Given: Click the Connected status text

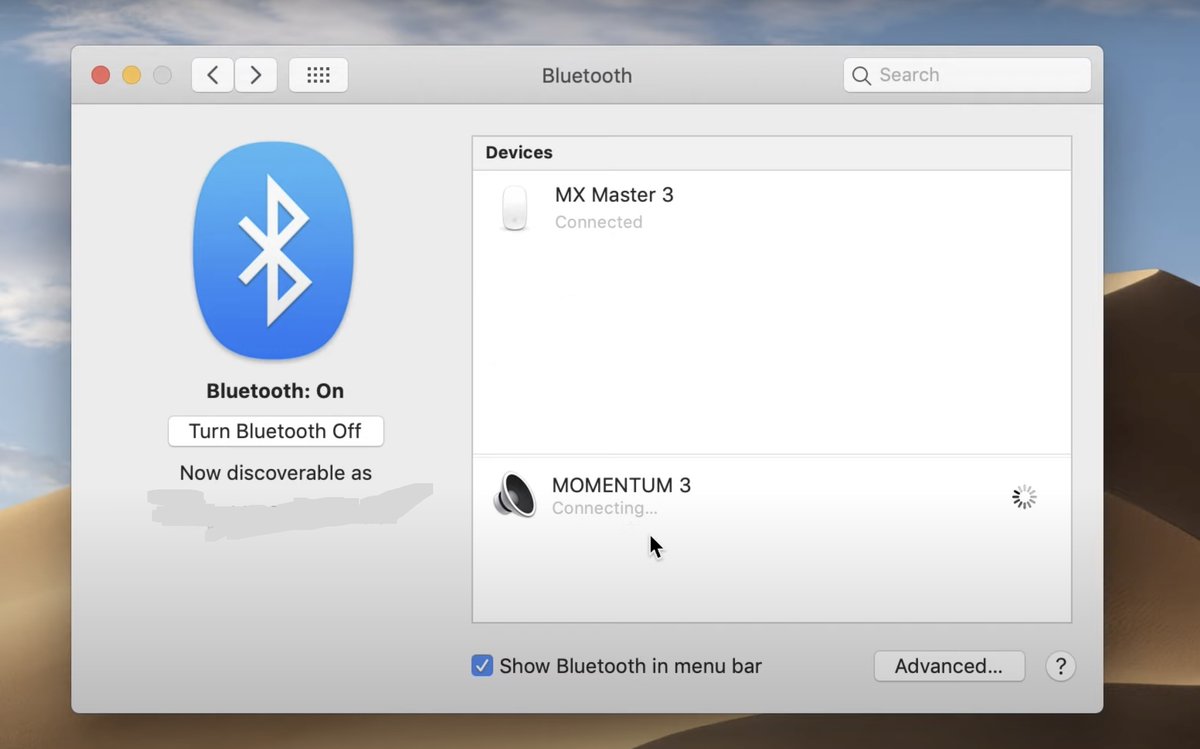Looking at the screenshot, I should point(598,222).
